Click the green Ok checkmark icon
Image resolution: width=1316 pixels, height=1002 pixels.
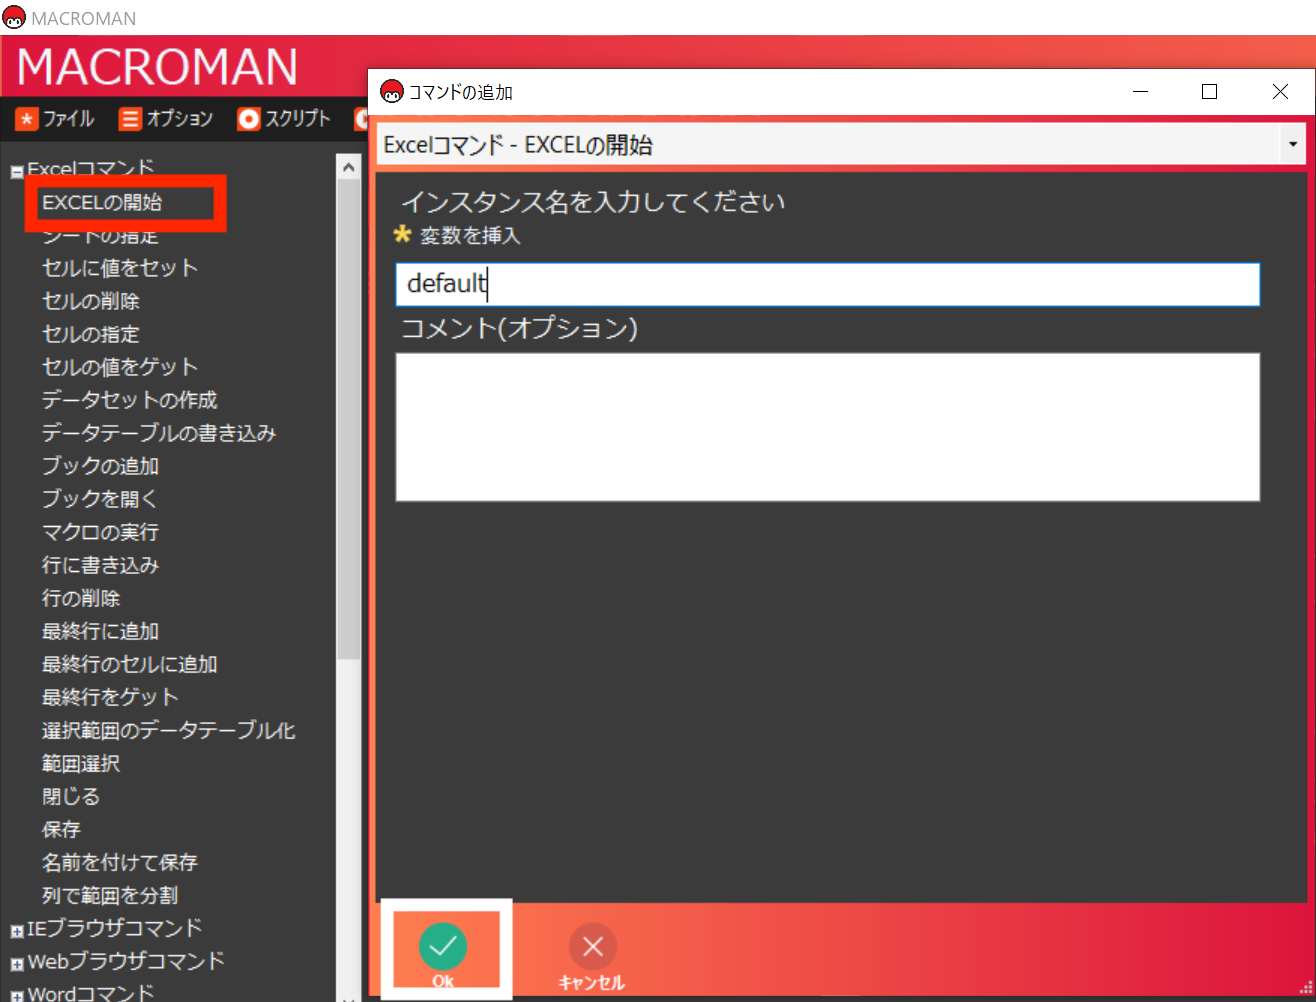[443, 945]
